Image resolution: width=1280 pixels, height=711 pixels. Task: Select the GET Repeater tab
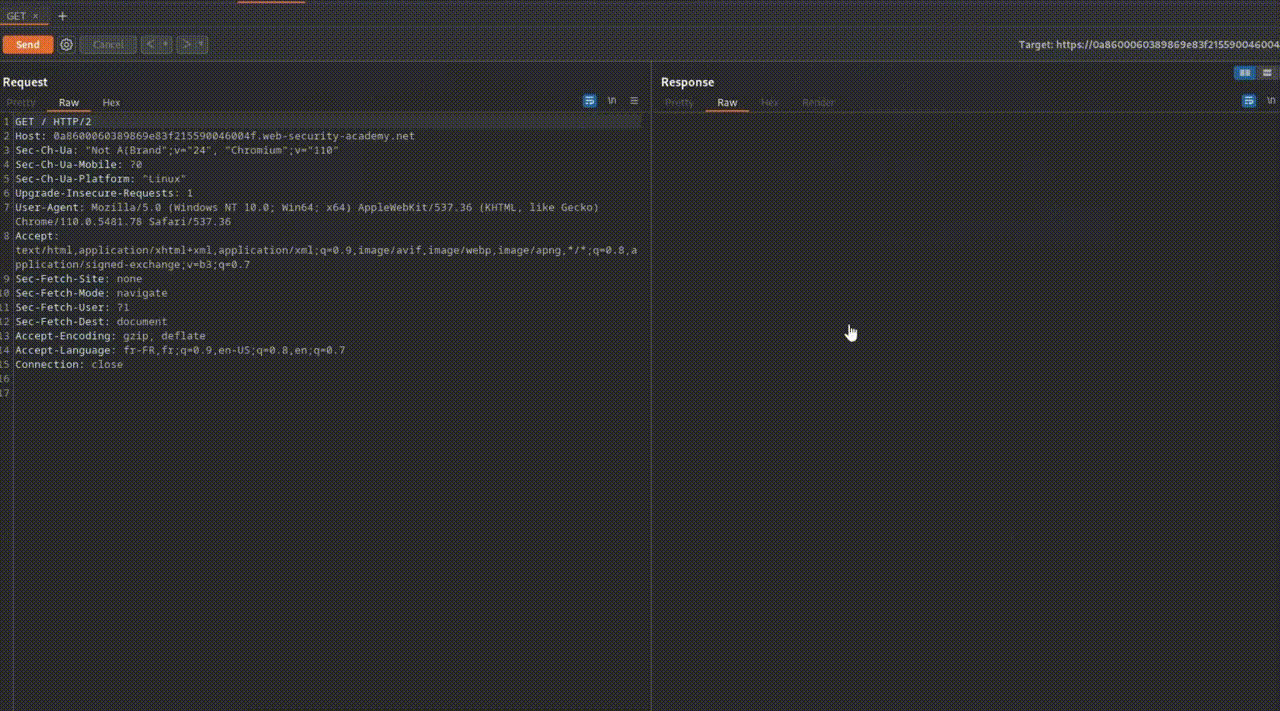(17, 16)
